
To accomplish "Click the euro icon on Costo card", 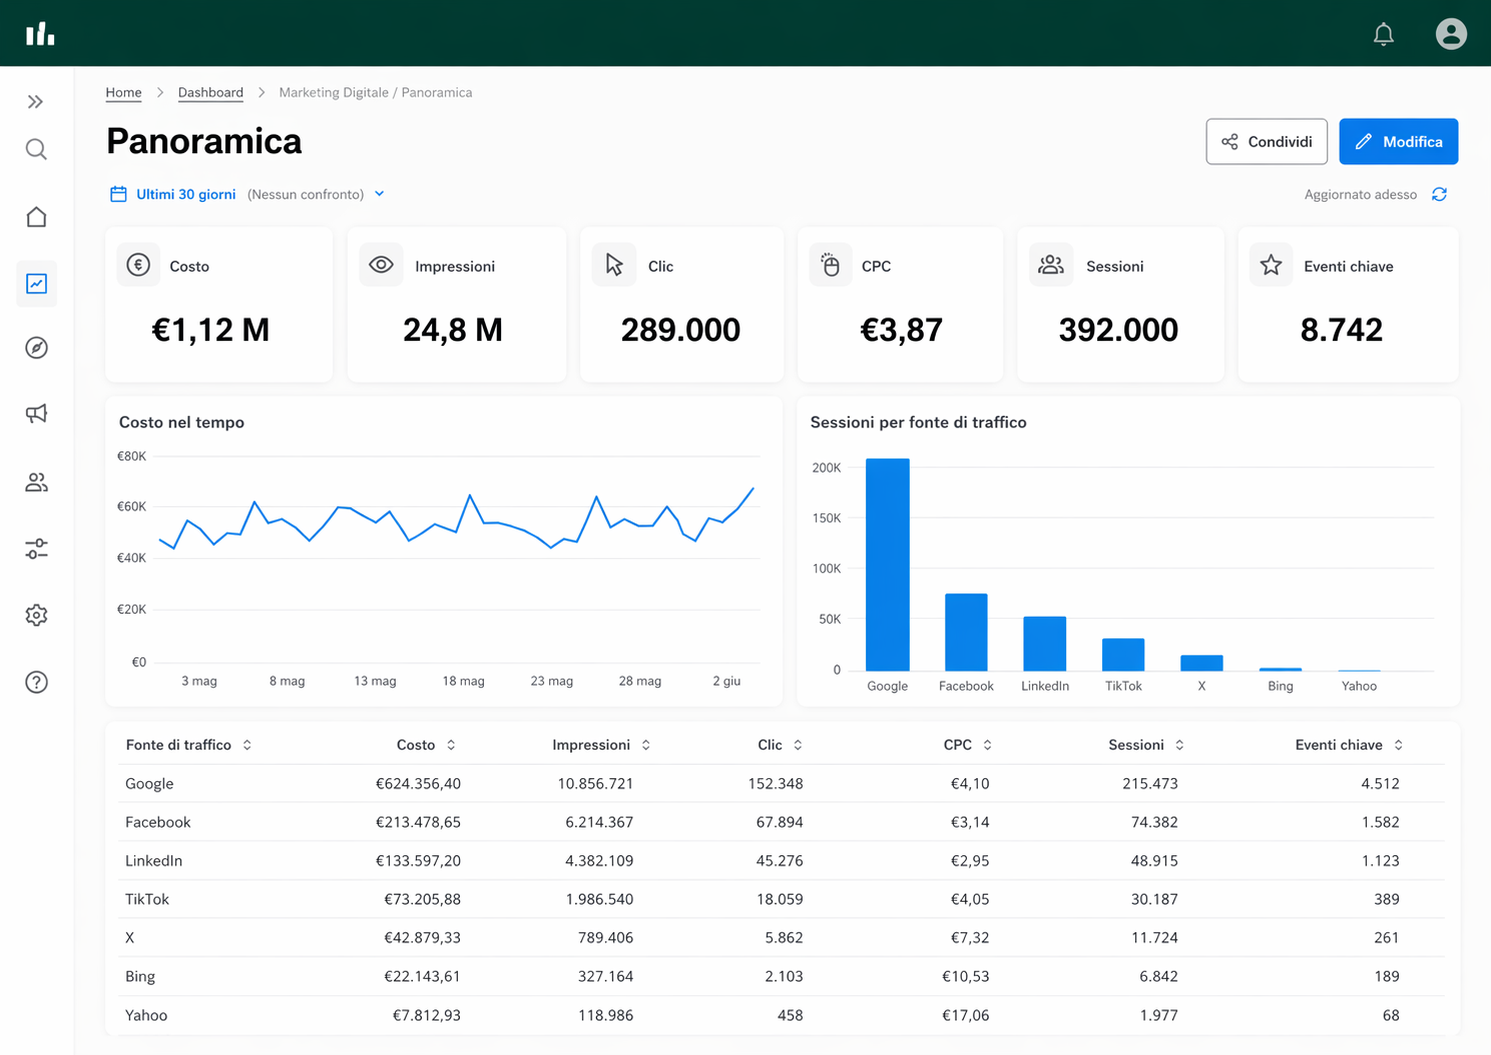I will coord(138,265).
